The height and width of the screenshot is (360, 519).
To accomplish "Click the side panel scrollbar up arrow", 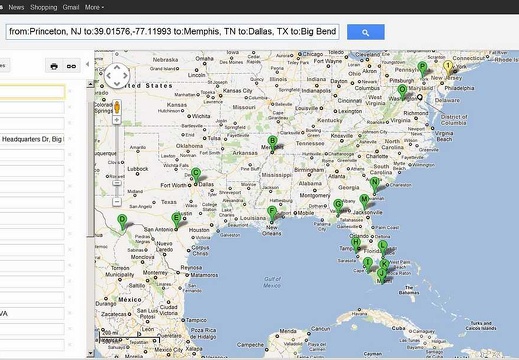I will pyautogui.click(x=90, y=84).
